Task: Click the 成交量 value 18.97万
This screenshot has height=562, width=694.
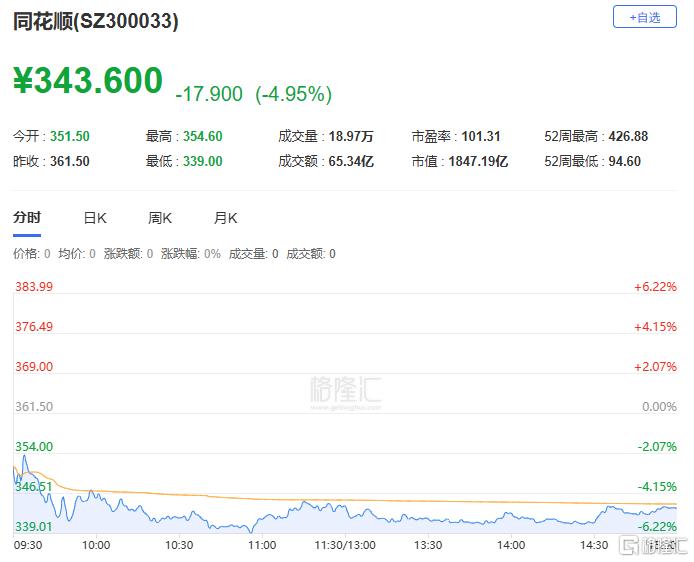Action: pos(351,136)
